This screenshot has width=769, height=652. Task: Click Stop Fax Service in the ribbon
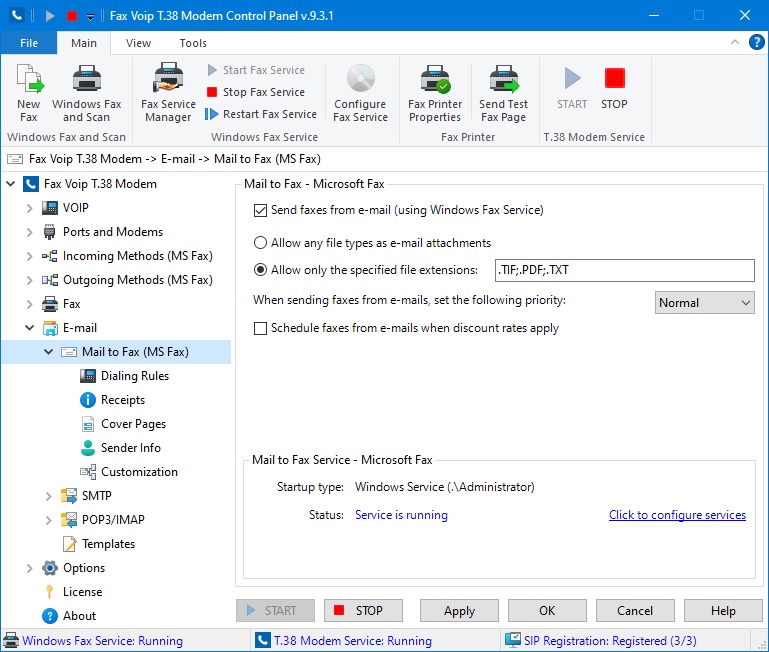point(256,92)
